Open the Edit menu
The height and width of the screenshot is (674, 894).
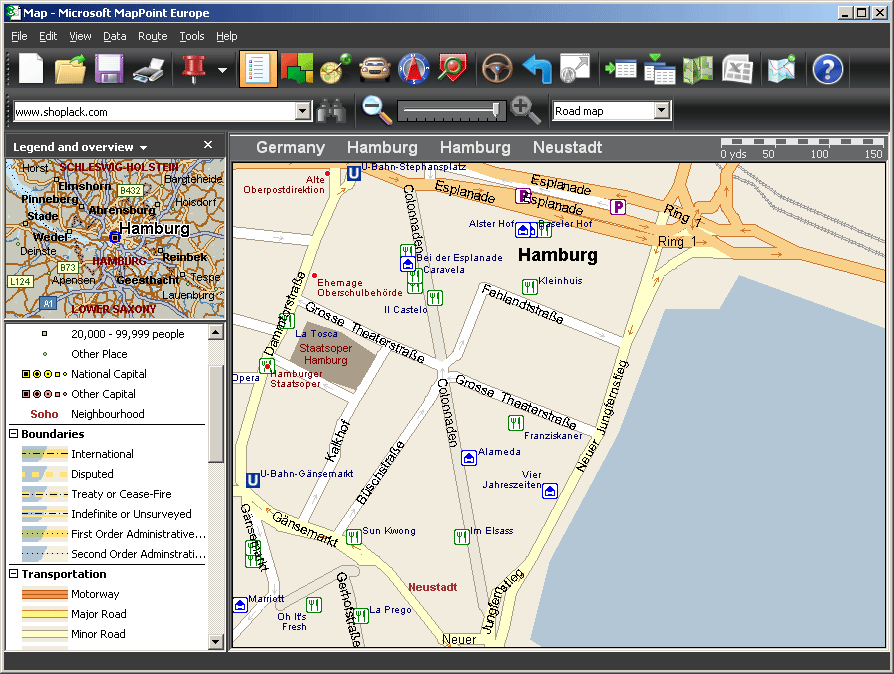[48, 36]
